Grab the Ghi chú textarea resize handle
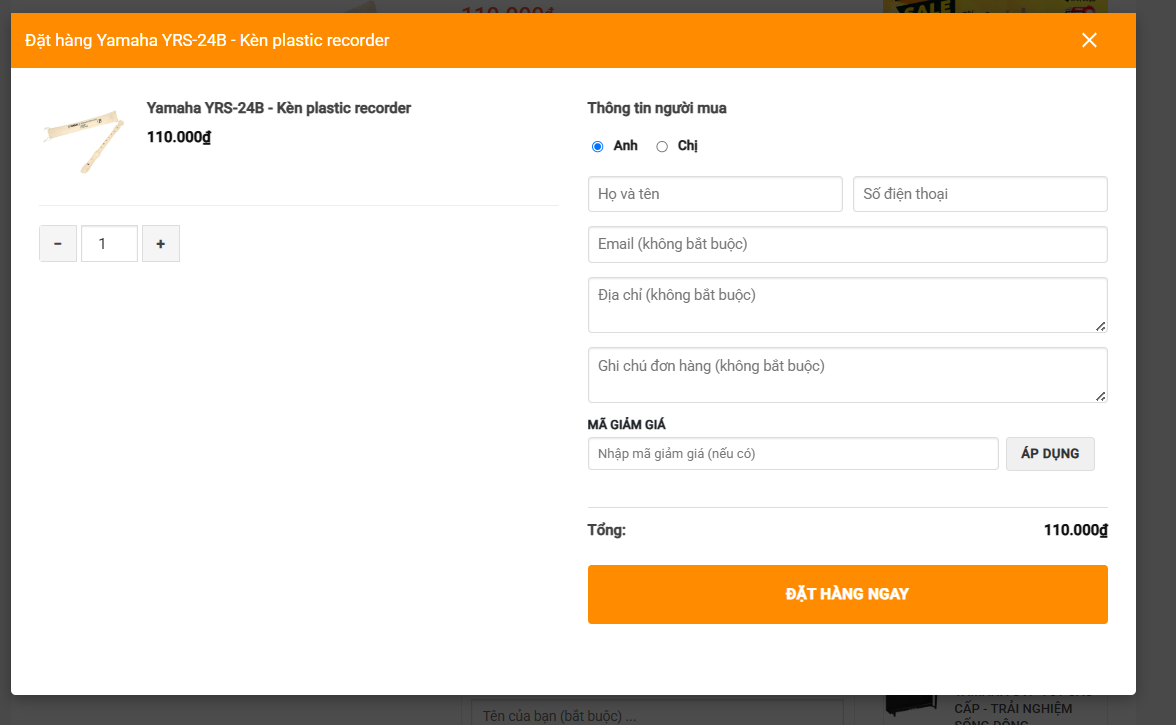 [1100, 396]
